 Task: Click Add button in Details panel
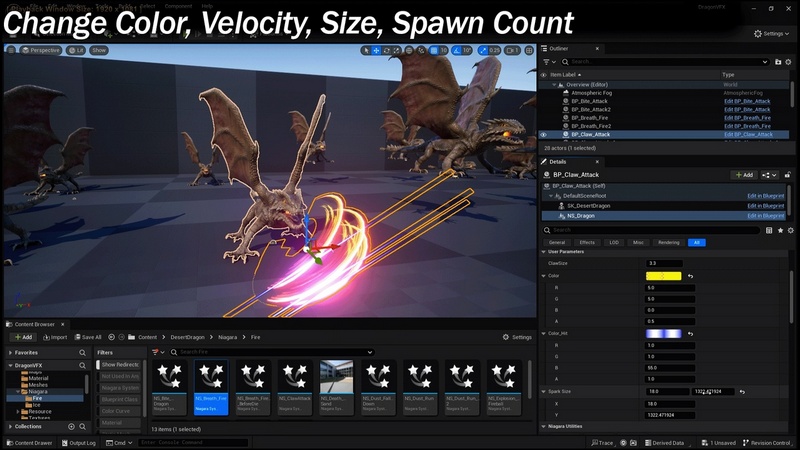(x=743, y=175)
